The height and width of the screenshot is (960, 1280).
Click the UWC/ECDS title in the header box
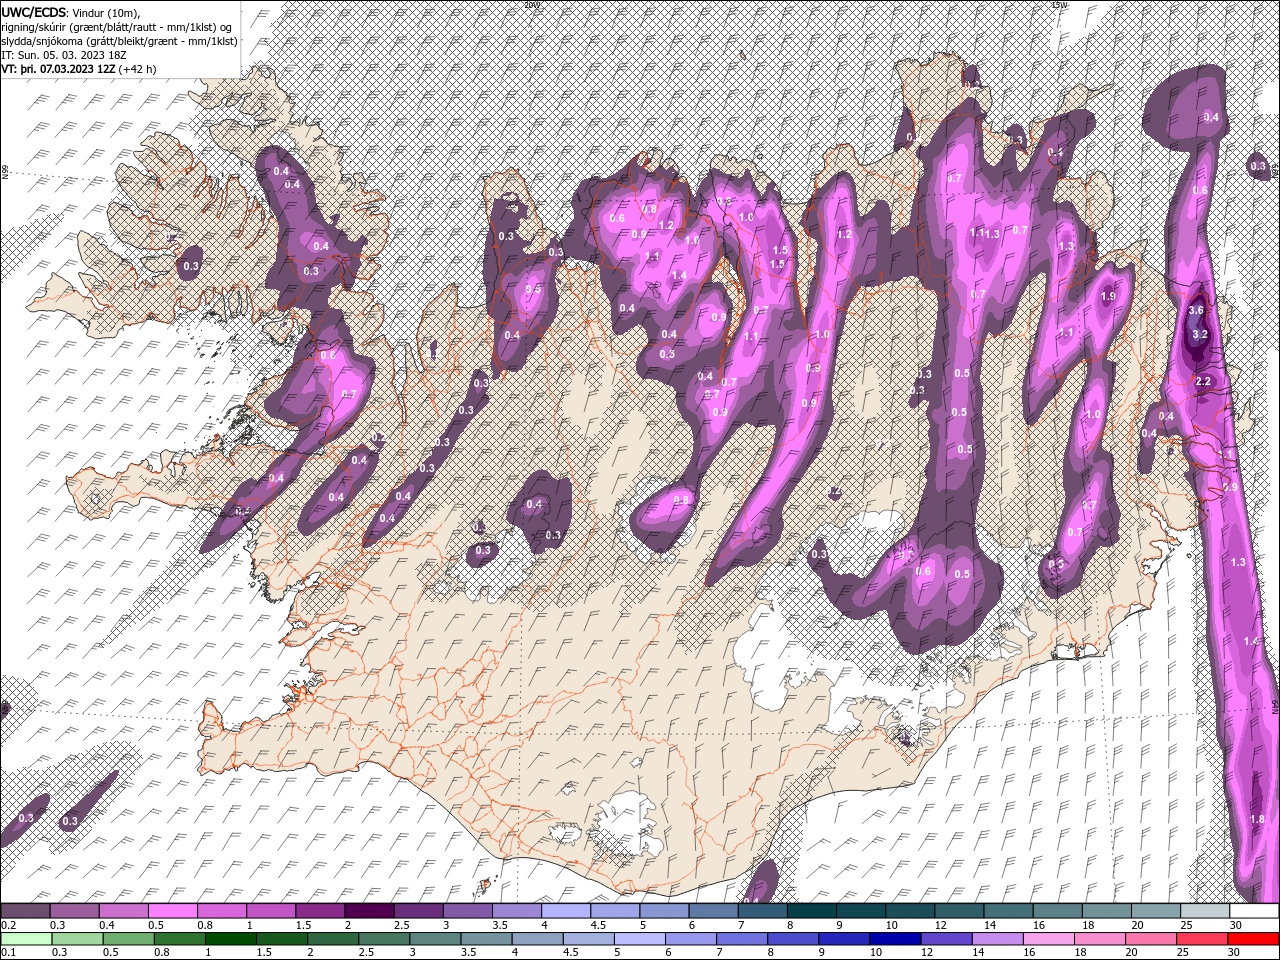coord(33,12)
